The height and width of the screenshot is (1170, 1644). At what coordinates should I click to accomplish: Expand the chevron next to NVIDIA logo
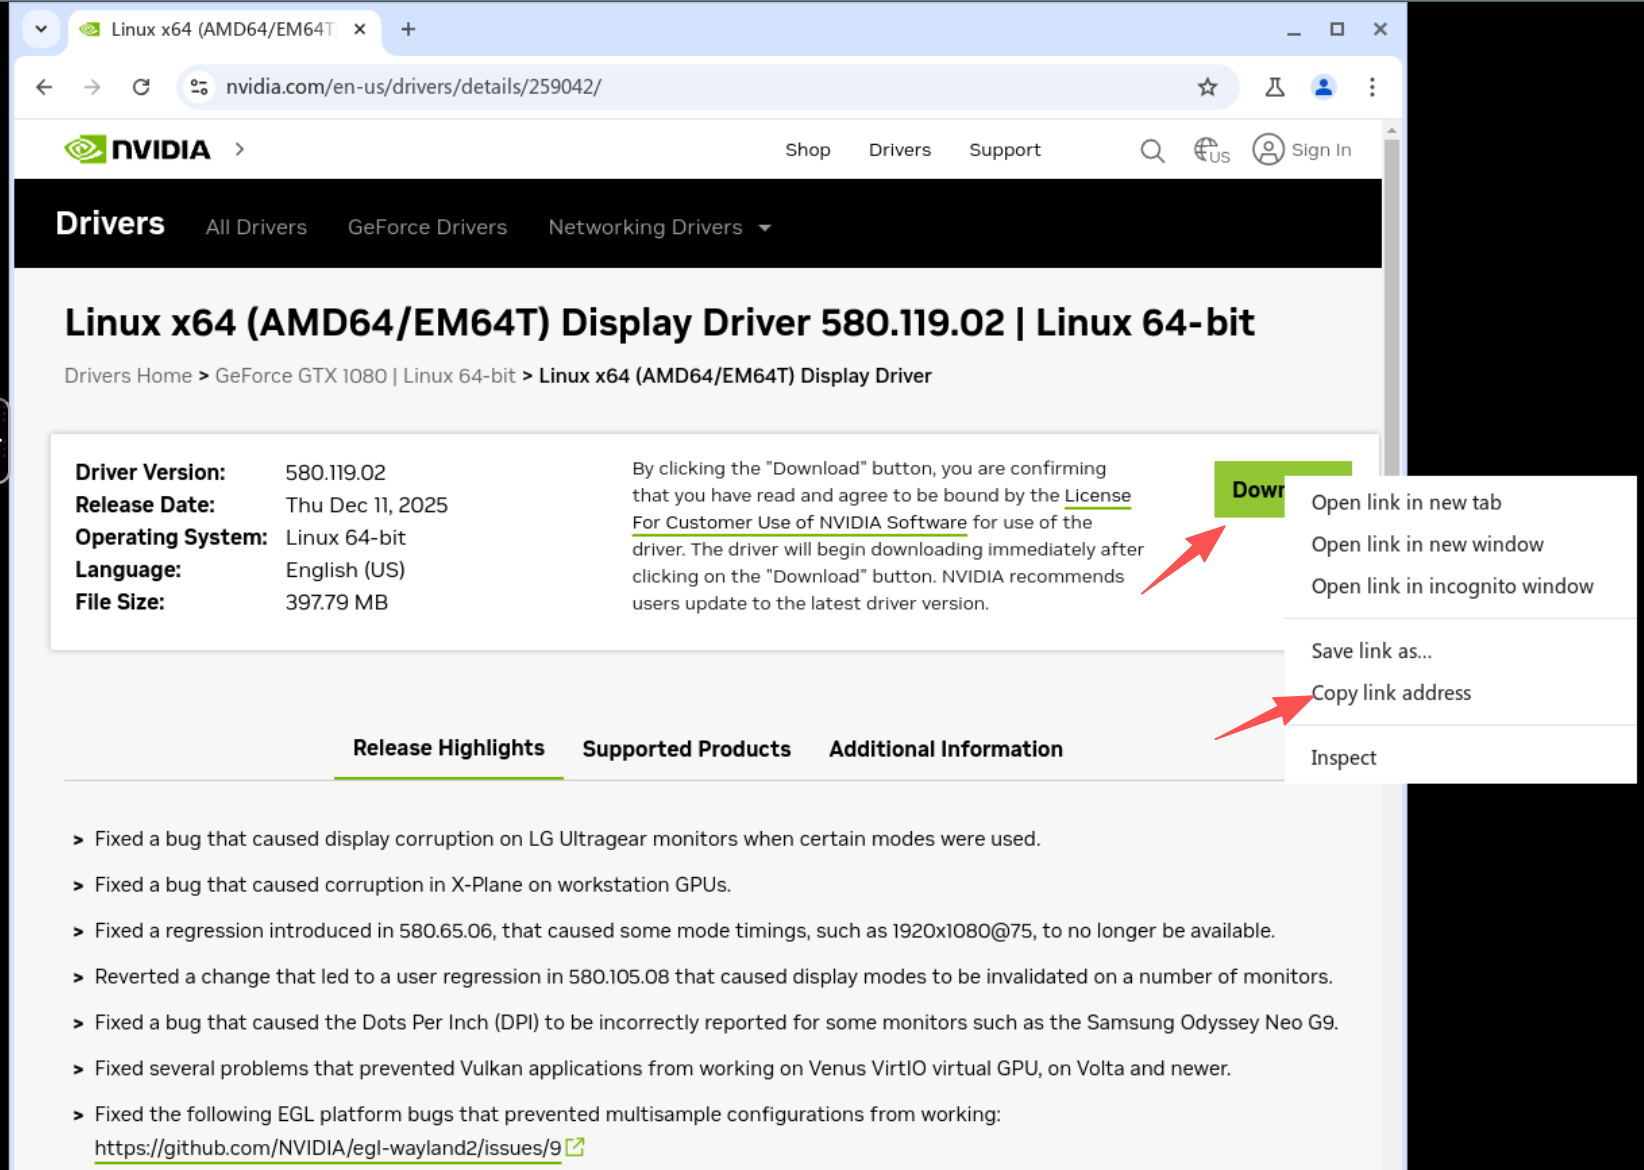pos(239,149)
